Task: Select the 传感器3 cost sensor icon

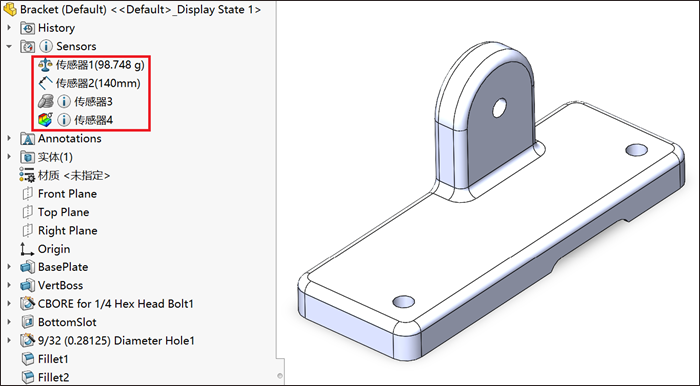Action: click(45, 102)
